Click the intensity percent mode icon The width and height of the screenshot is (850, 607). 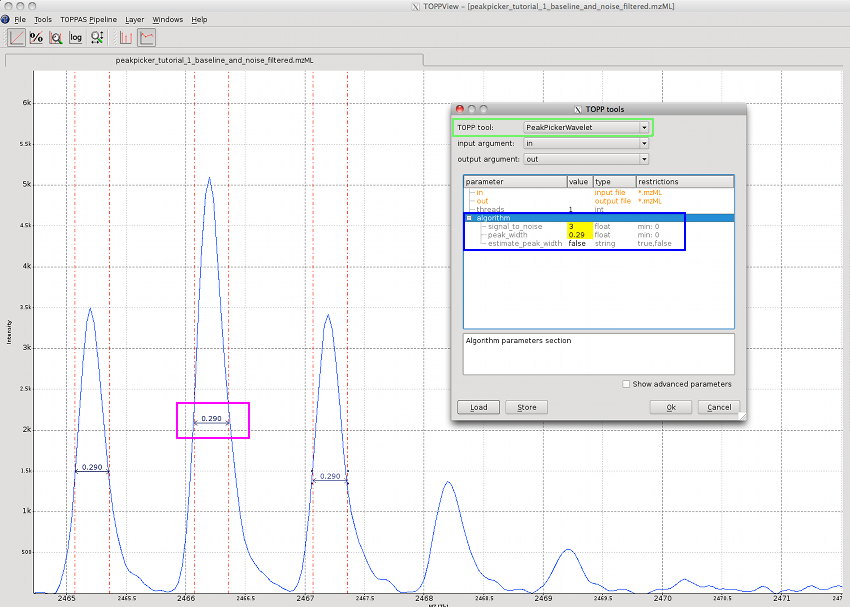point(36,38)
